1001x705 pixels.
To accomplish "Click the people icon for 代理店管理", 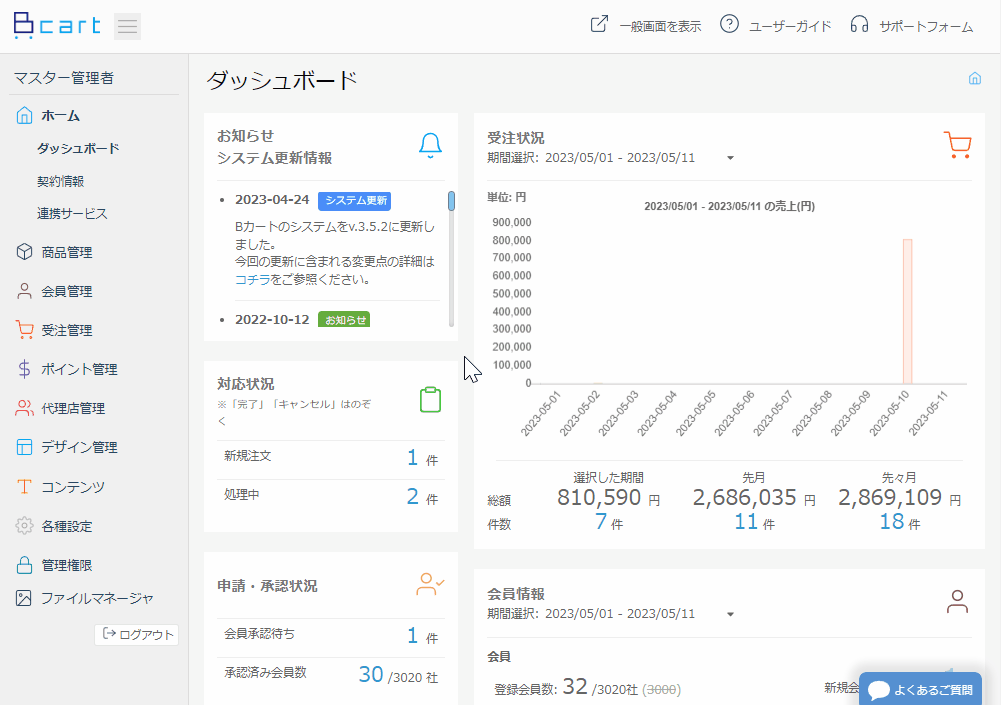I will pos(24,408).
